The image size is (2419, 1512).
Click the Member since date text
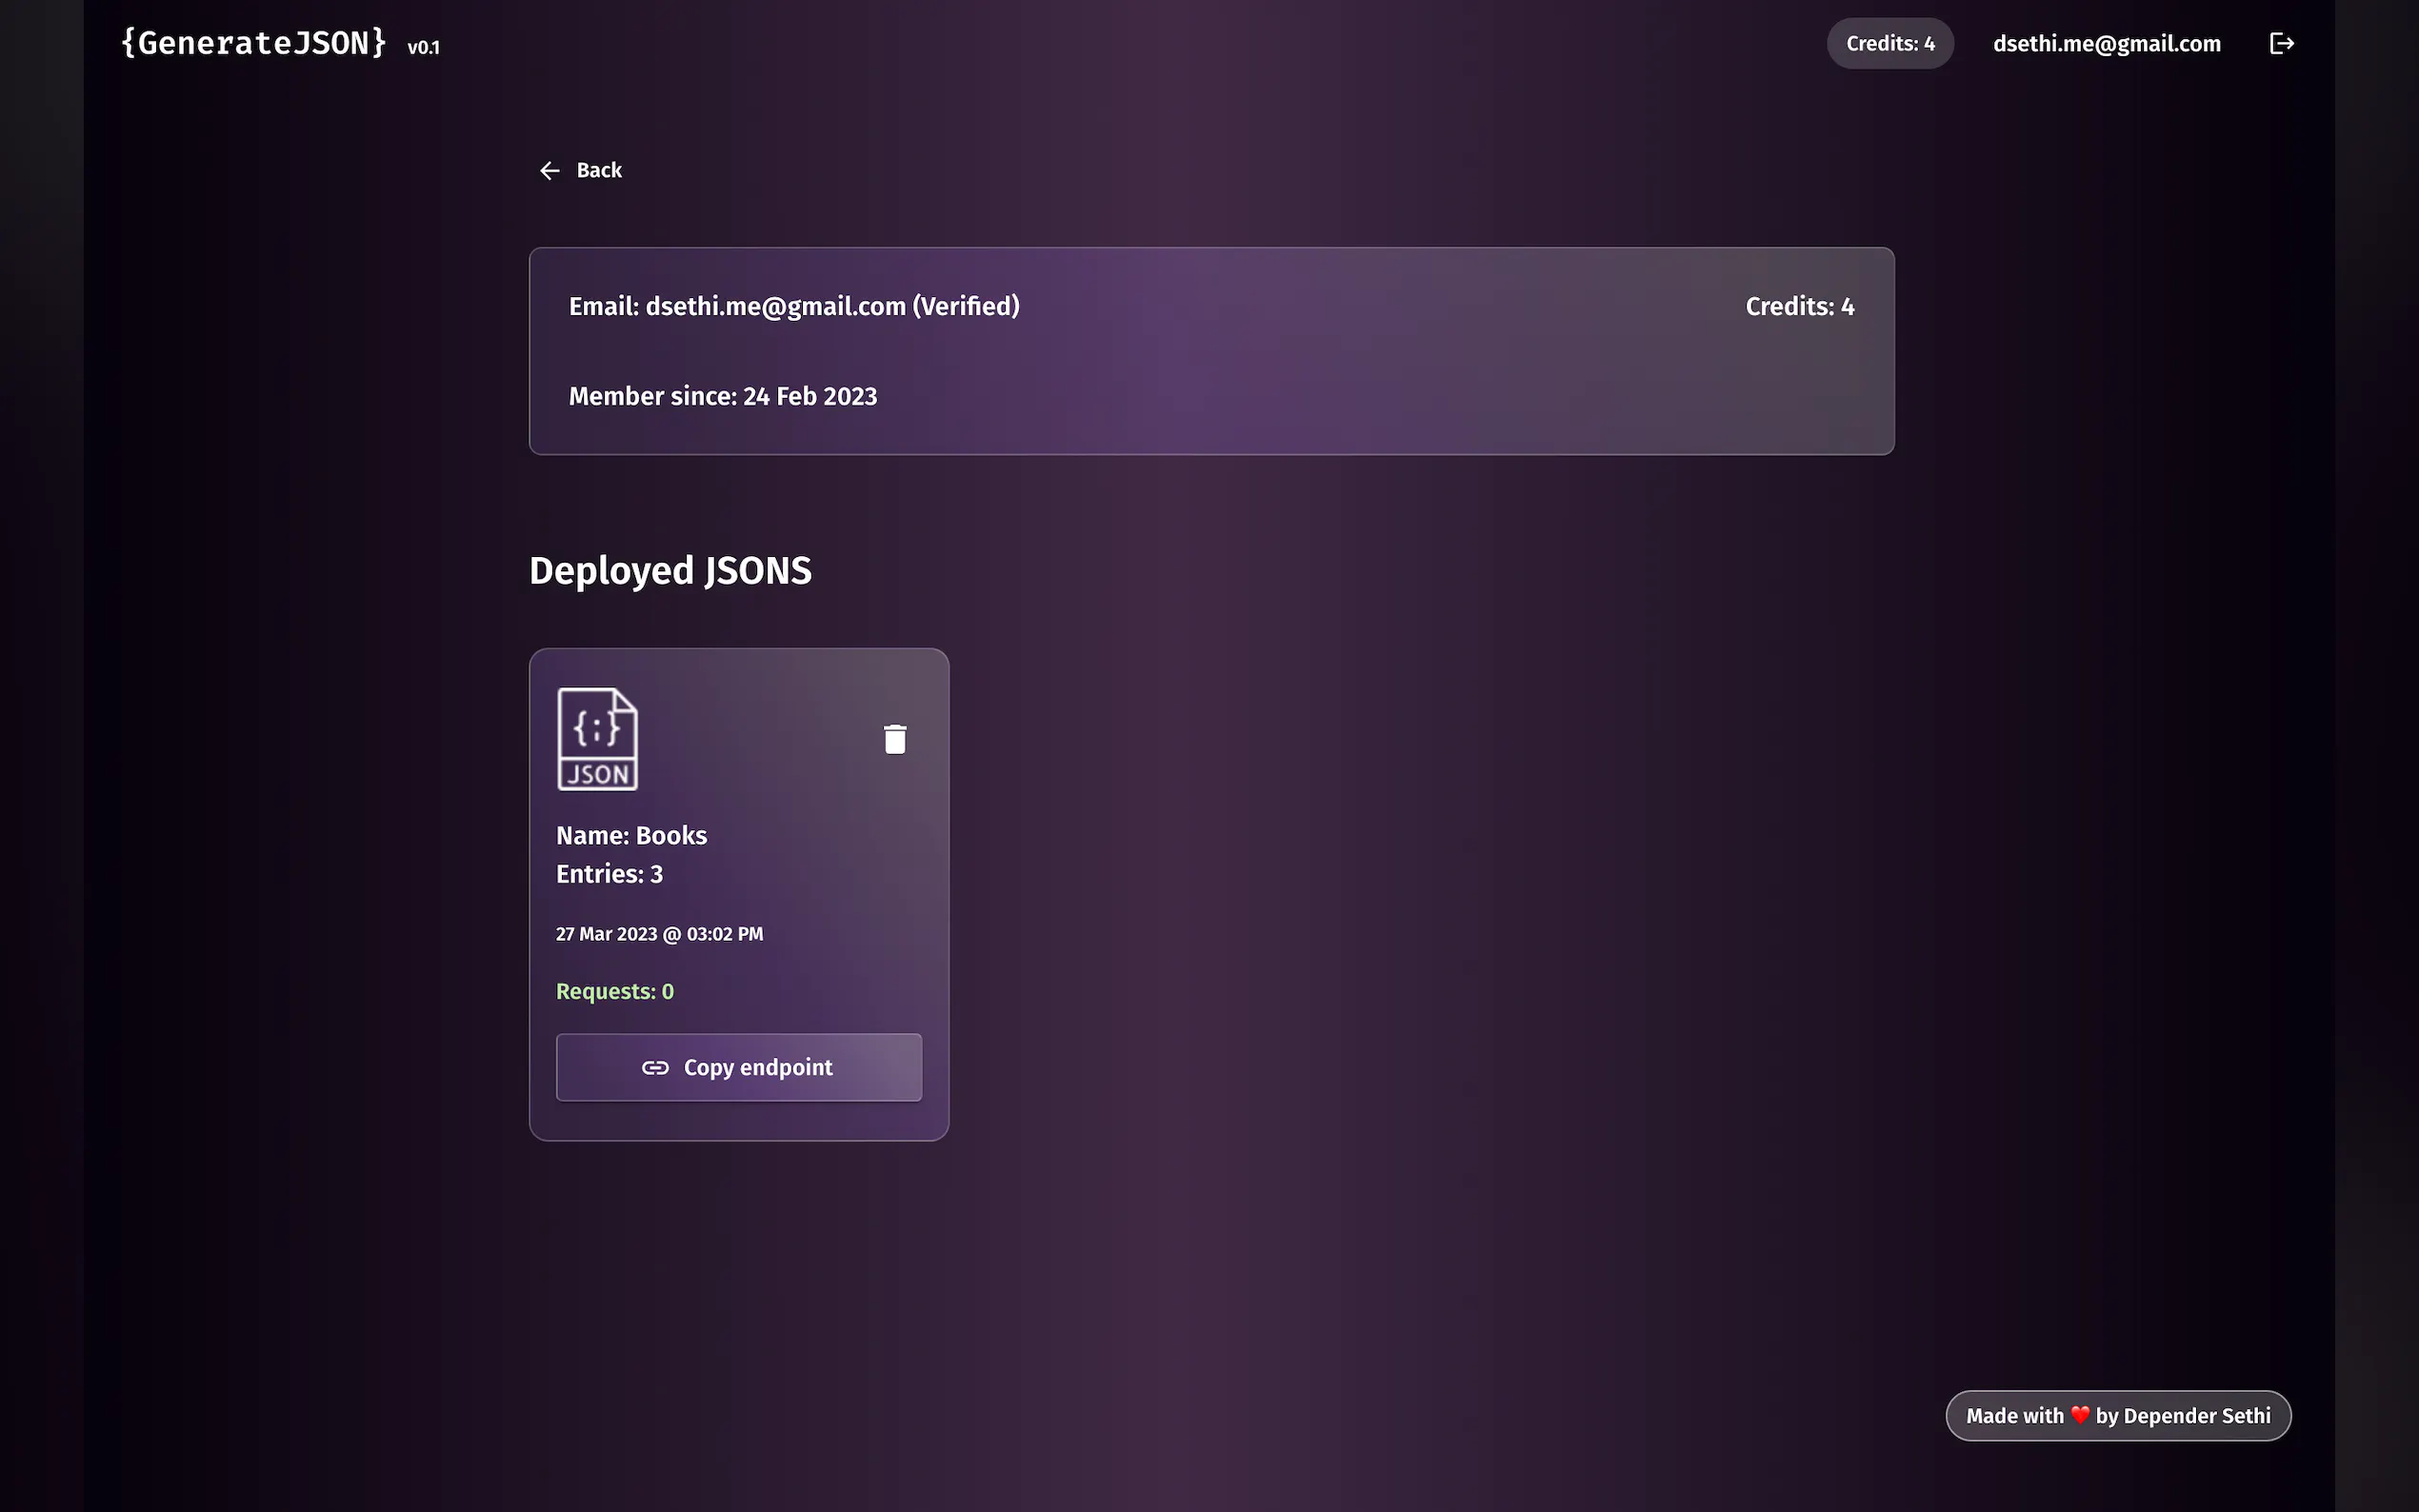point(722,396)
